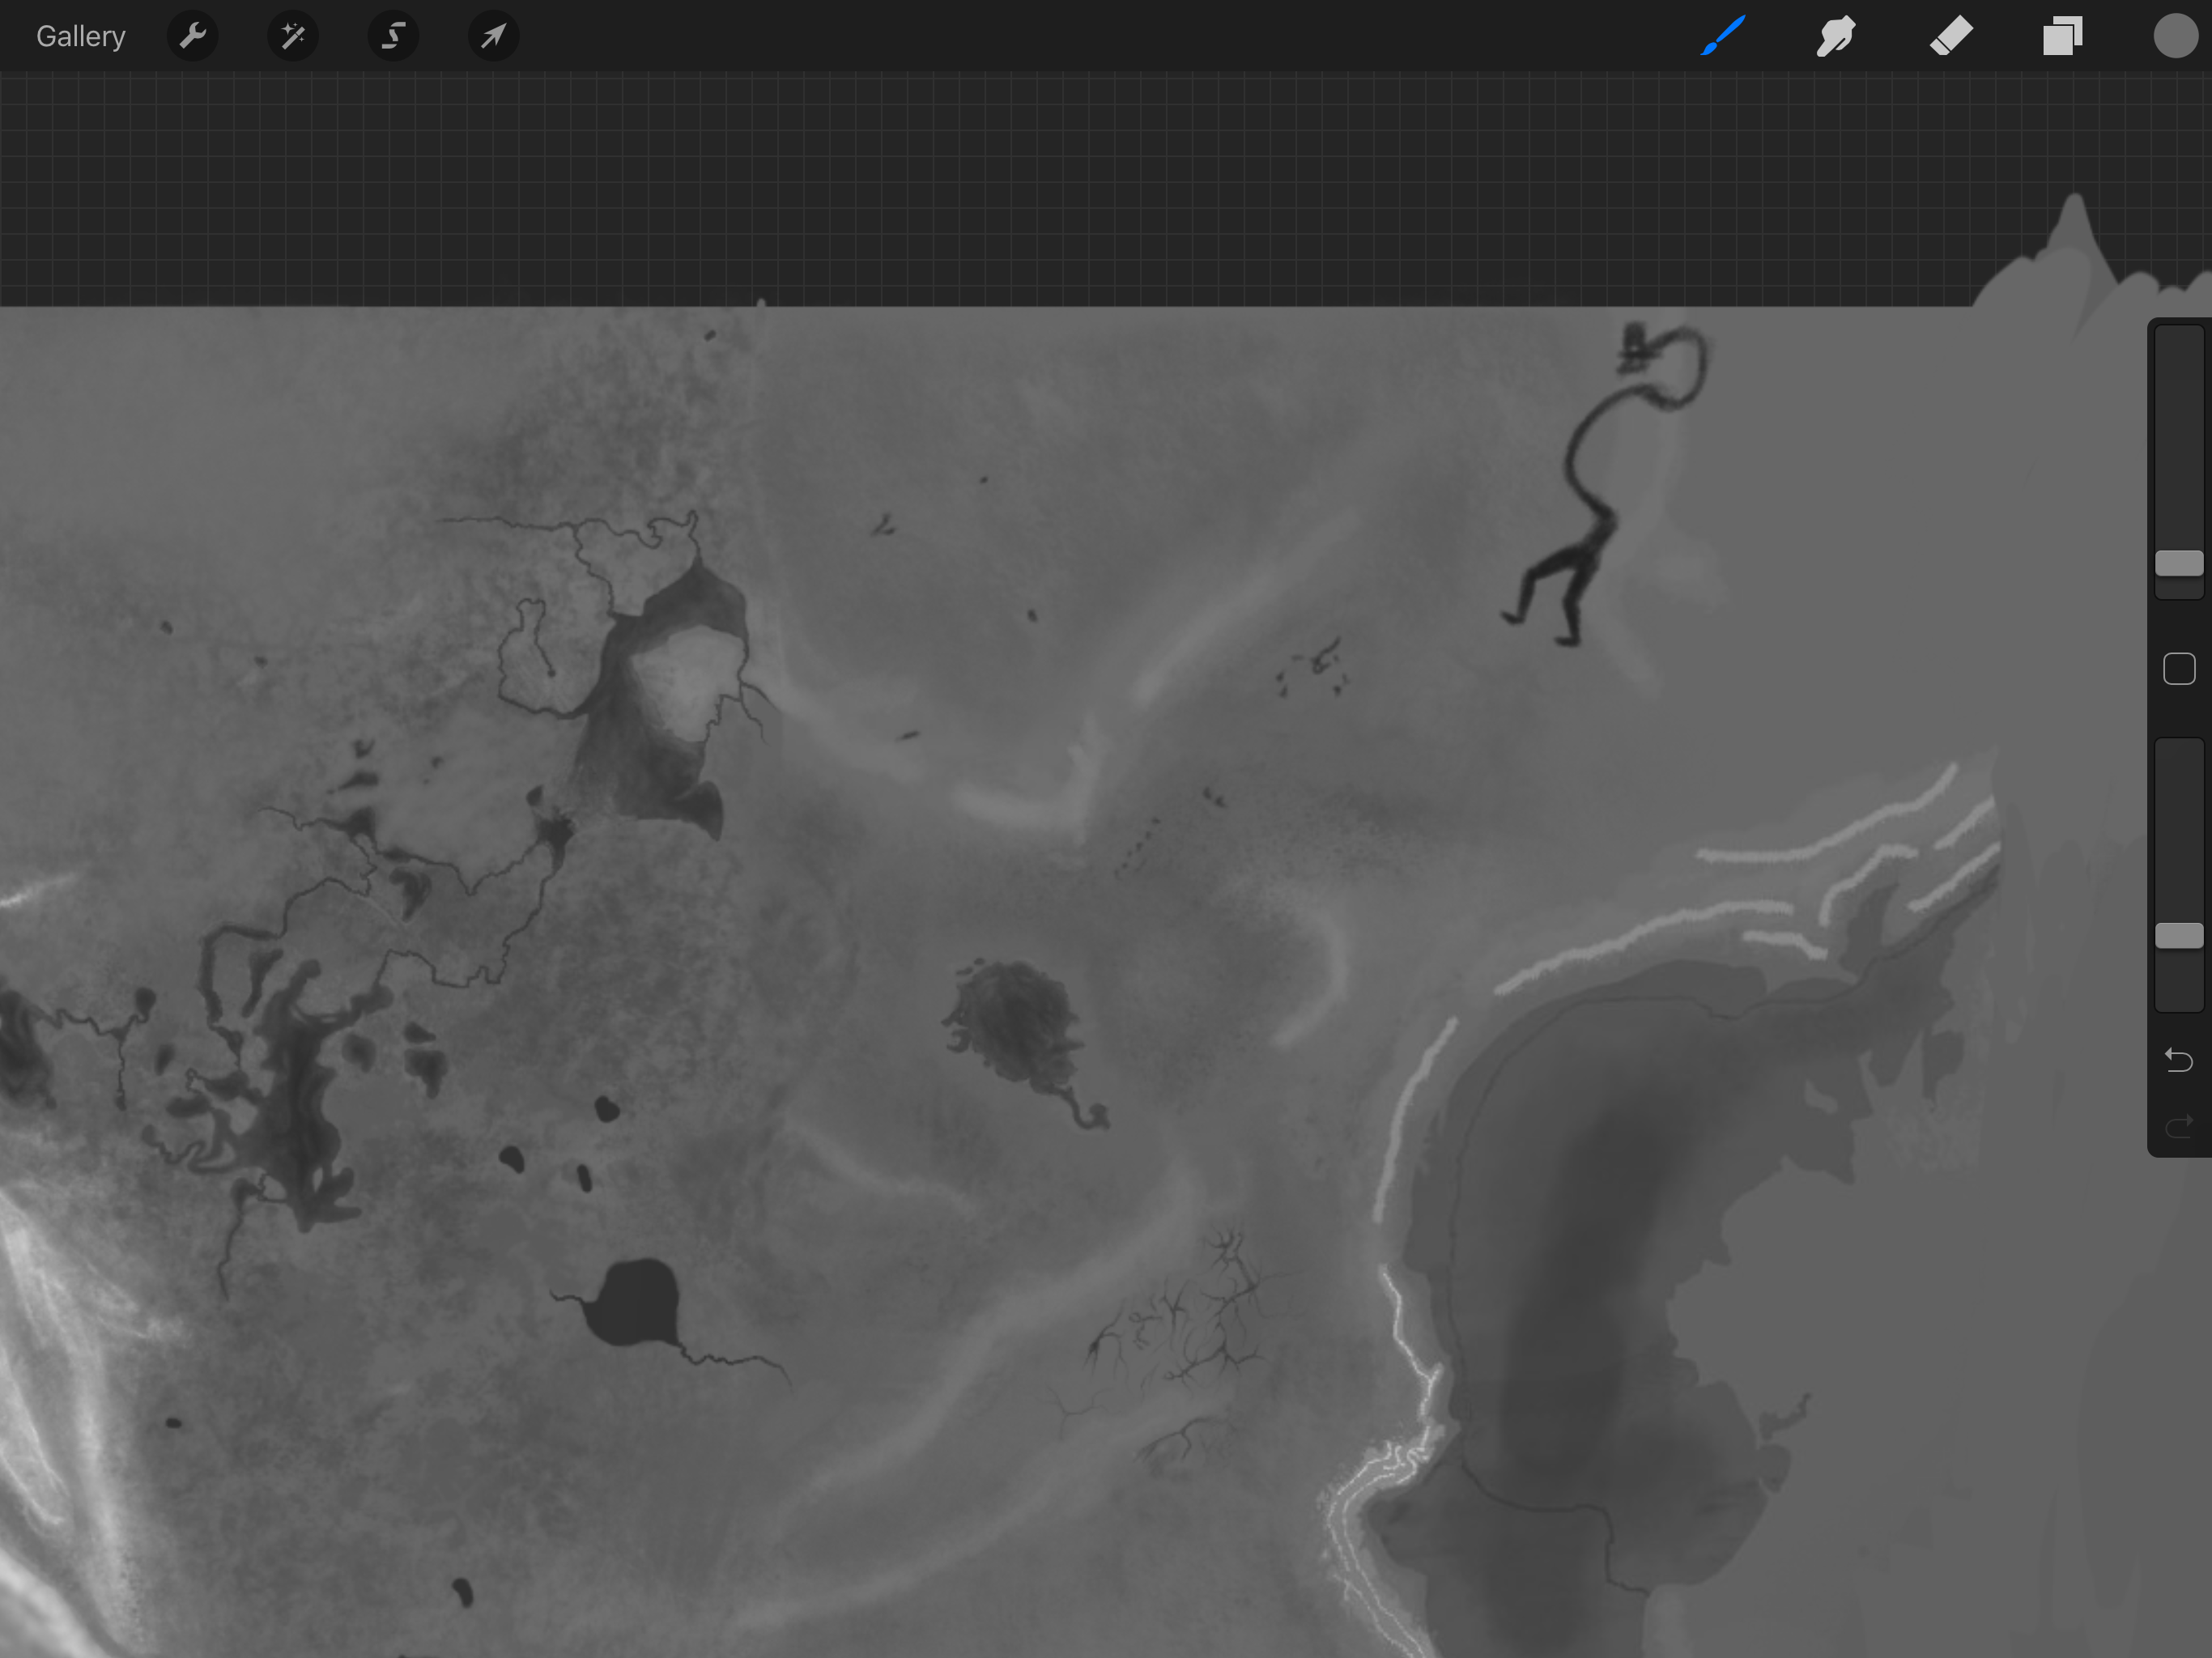The width and height of the screenshot is (2212, 1658).
Task: Tap the square Modify button in sidebar
Action: coord(2178,669)
